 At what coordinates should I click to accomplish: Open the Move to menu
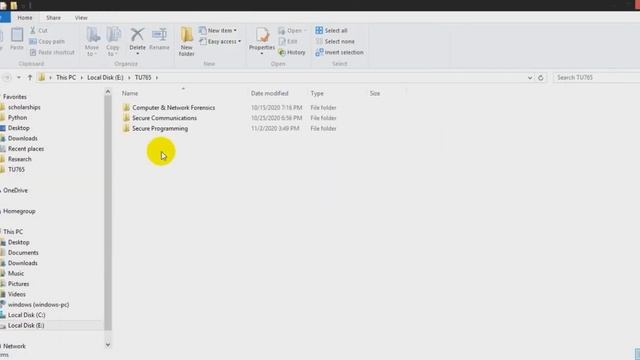click(92, 42)
